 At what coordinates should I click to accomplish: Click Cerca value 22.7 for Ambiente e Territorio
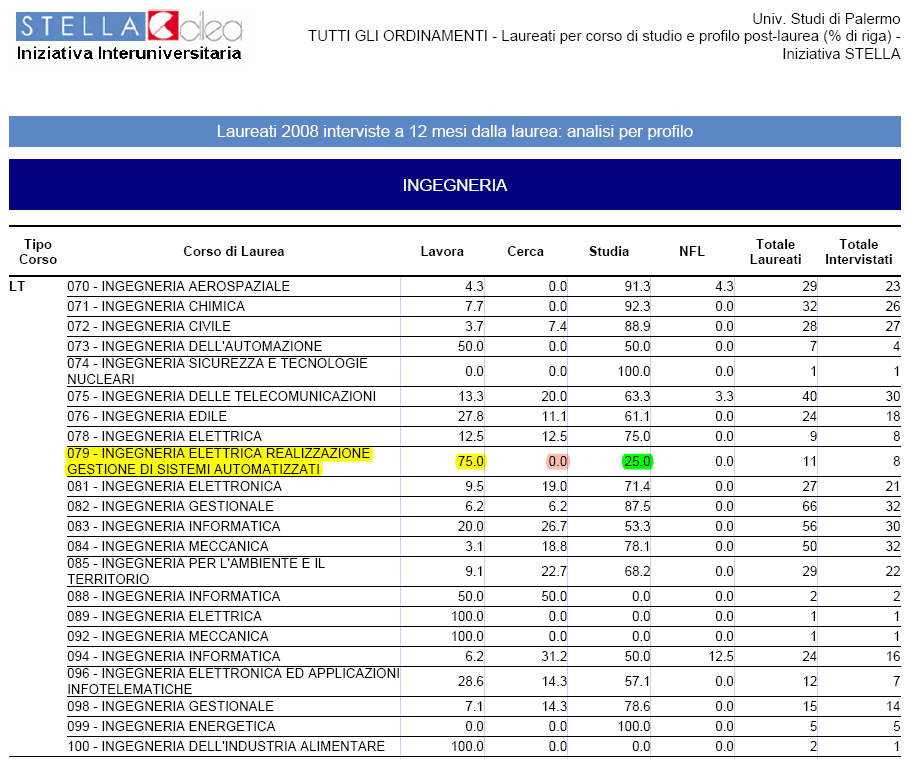(554, 571)
